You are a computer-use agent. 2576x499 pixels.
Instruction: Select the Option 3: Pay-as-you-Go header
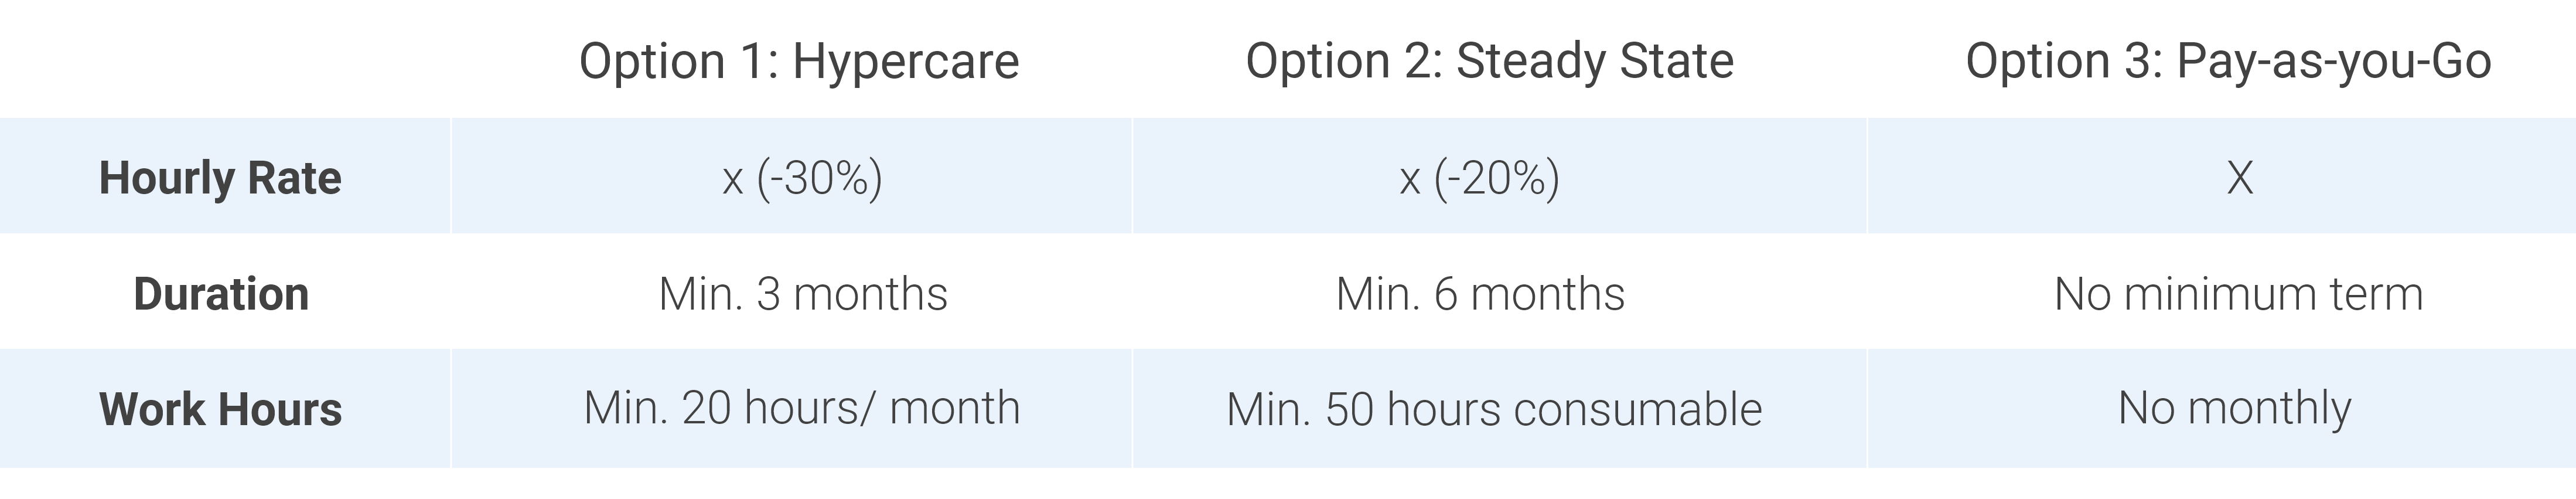coord(2228,61)
